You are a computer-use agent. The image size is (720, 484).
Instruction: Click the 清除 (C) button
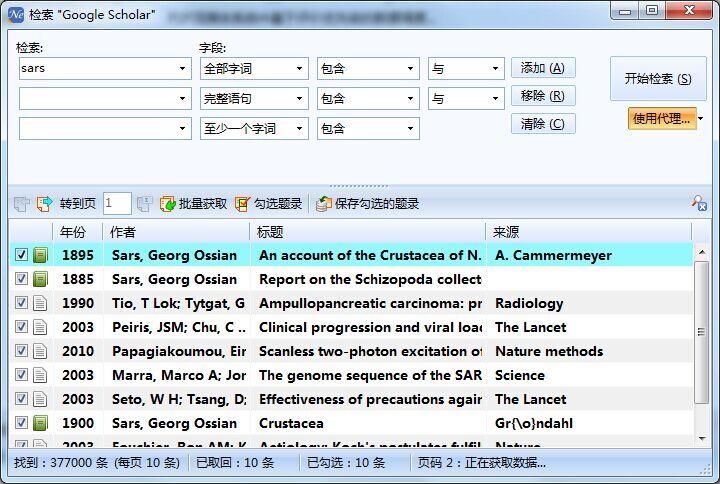pyautogui.click(x=543, y=124)
